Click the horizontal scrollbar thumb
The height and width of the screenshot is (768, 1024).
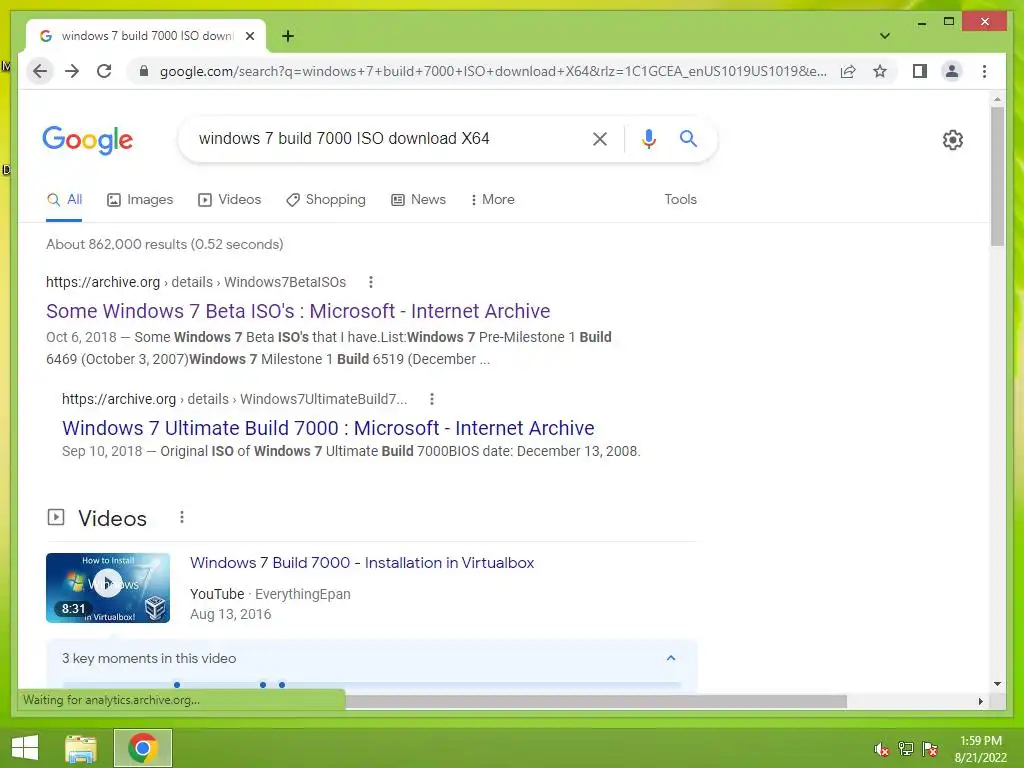596,701
